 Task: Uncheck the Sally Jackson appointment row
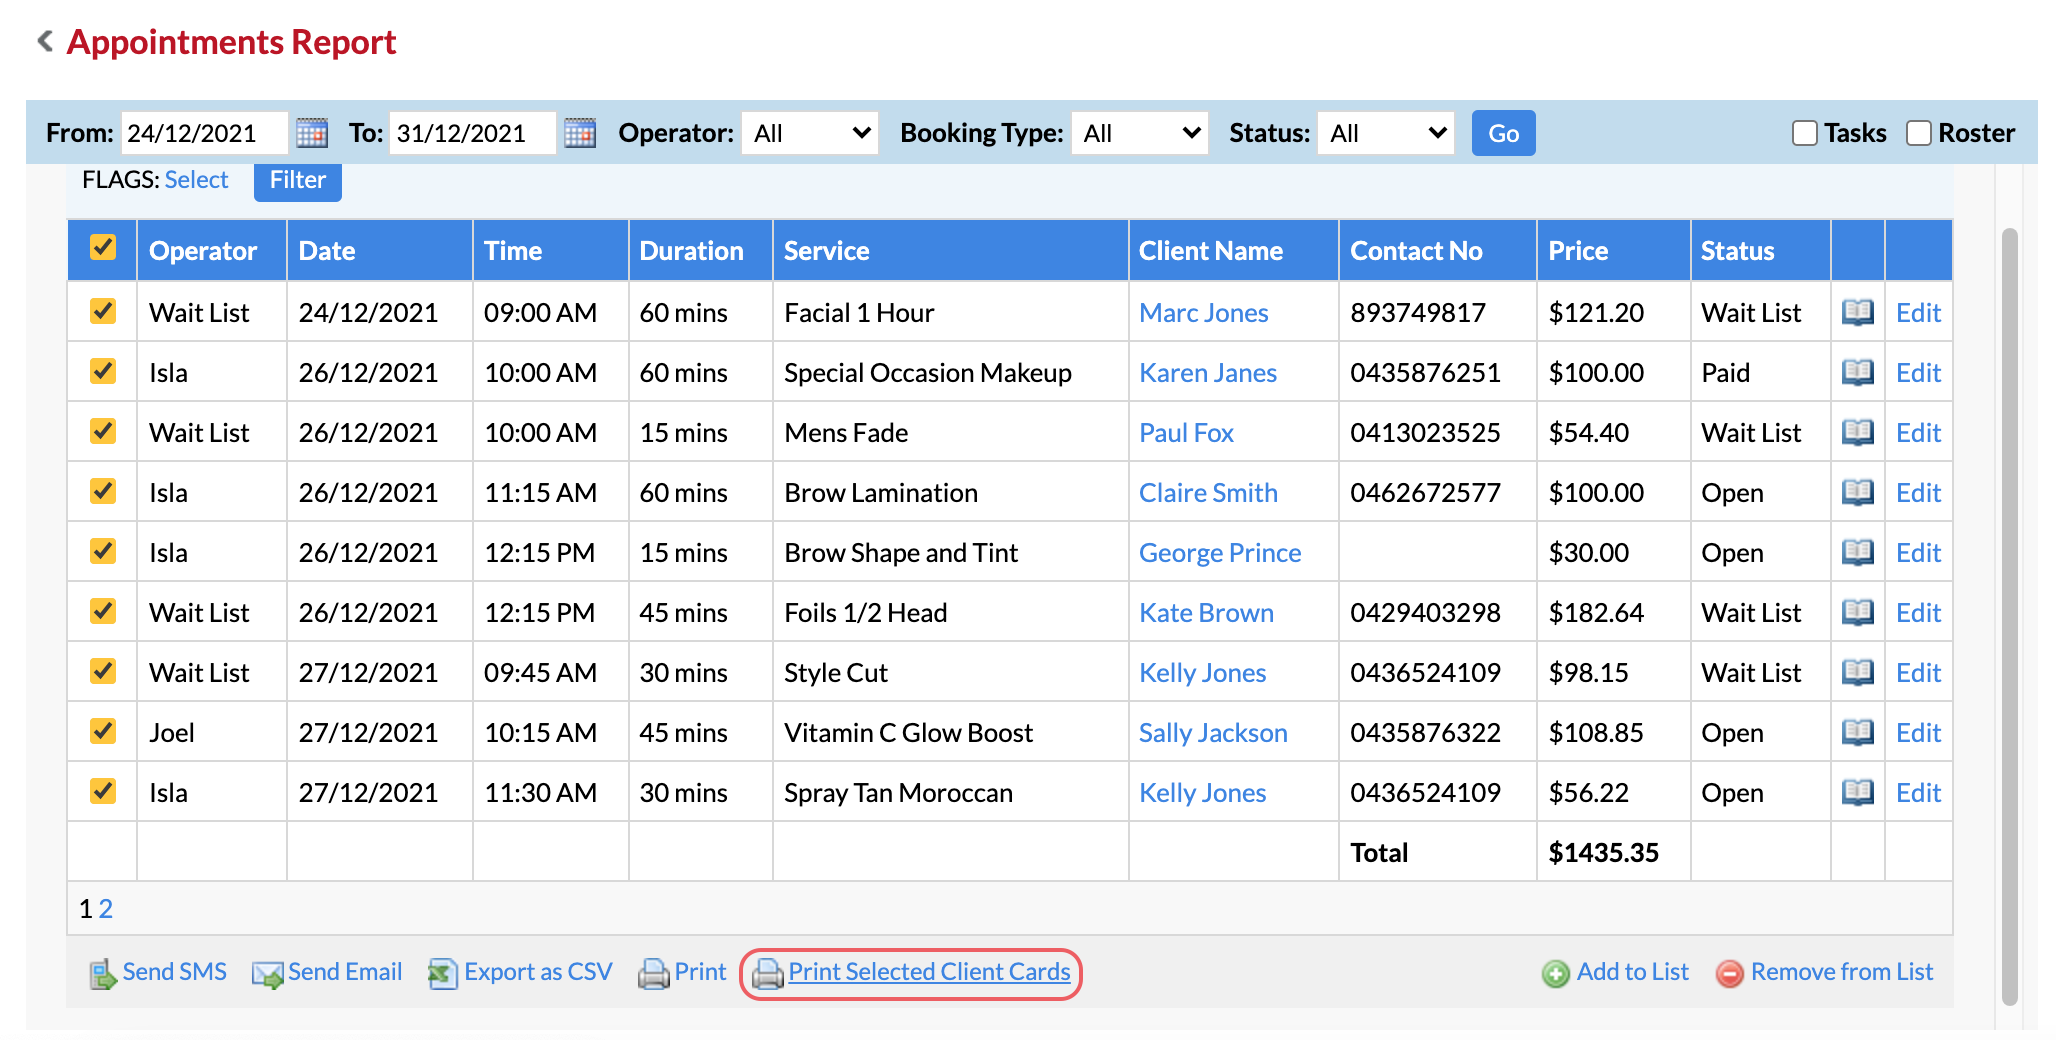103,731
